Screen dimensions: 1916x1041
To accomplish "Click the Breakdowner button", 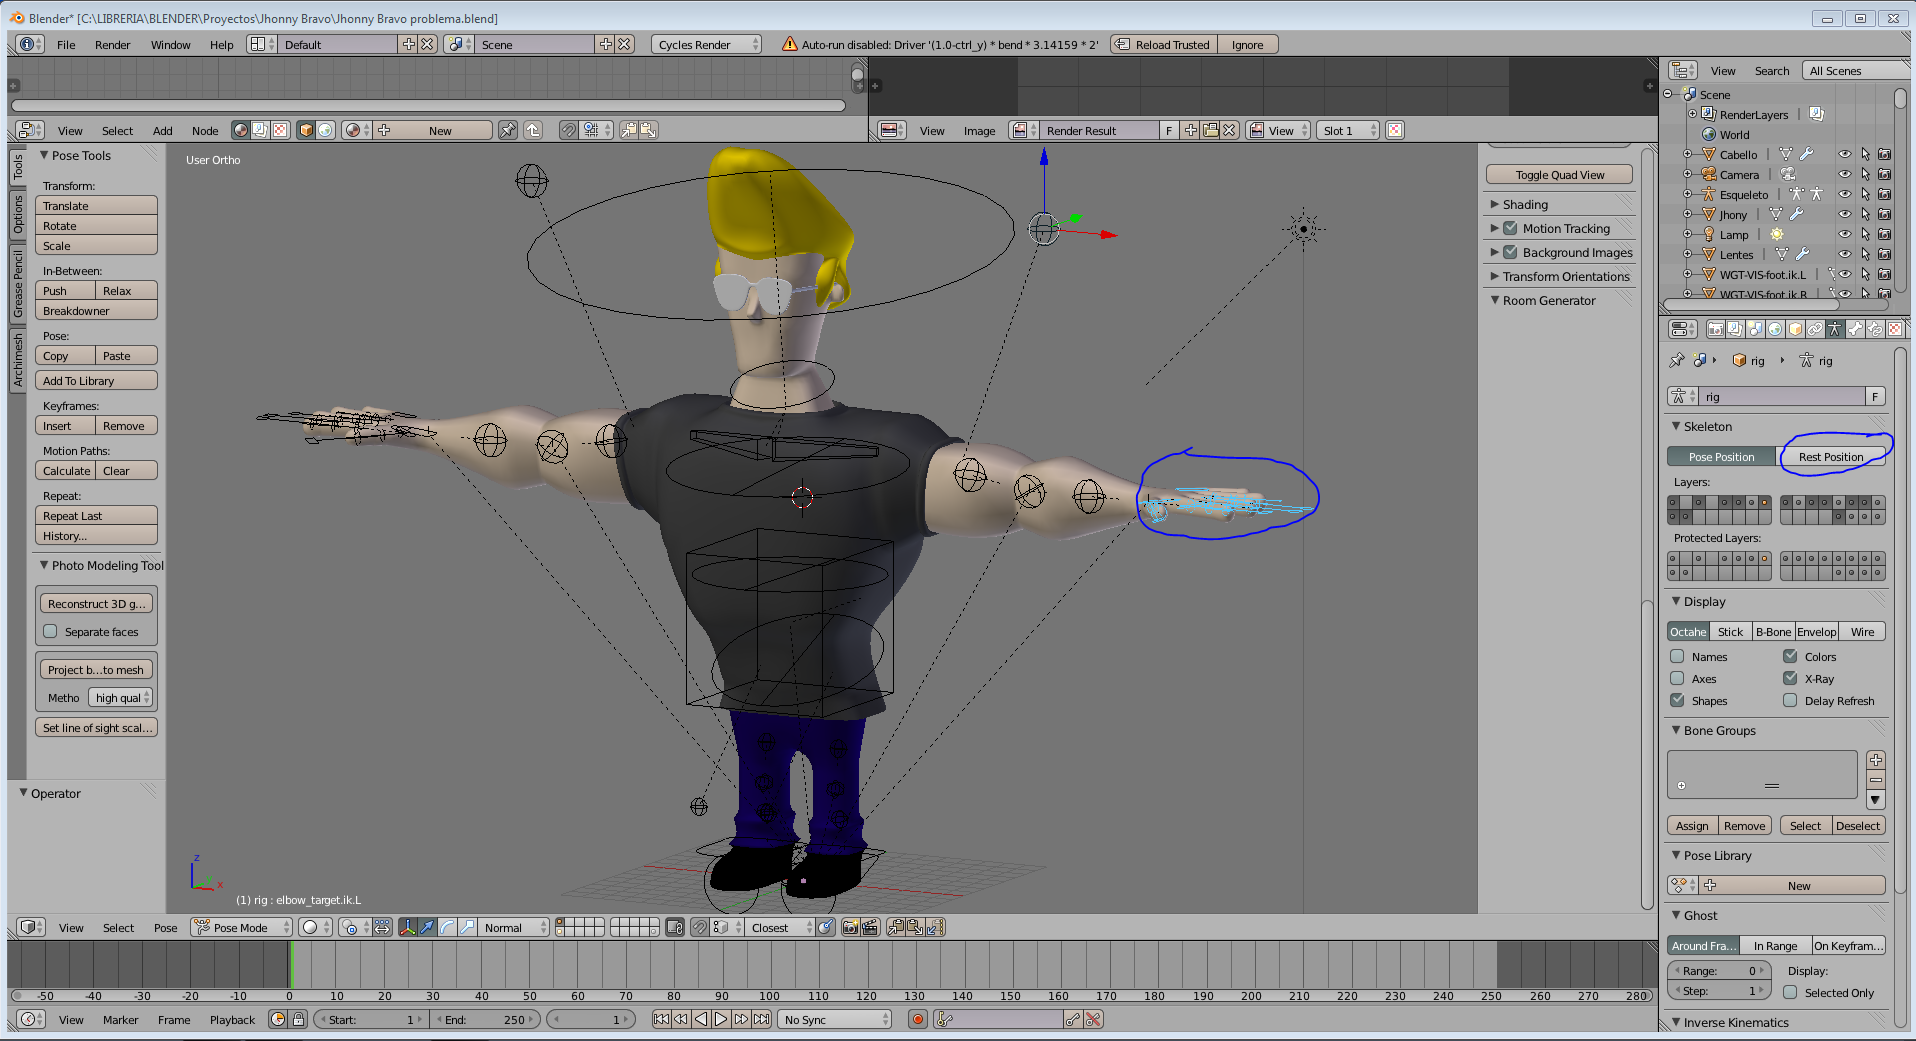I will (x=96, y=310).
